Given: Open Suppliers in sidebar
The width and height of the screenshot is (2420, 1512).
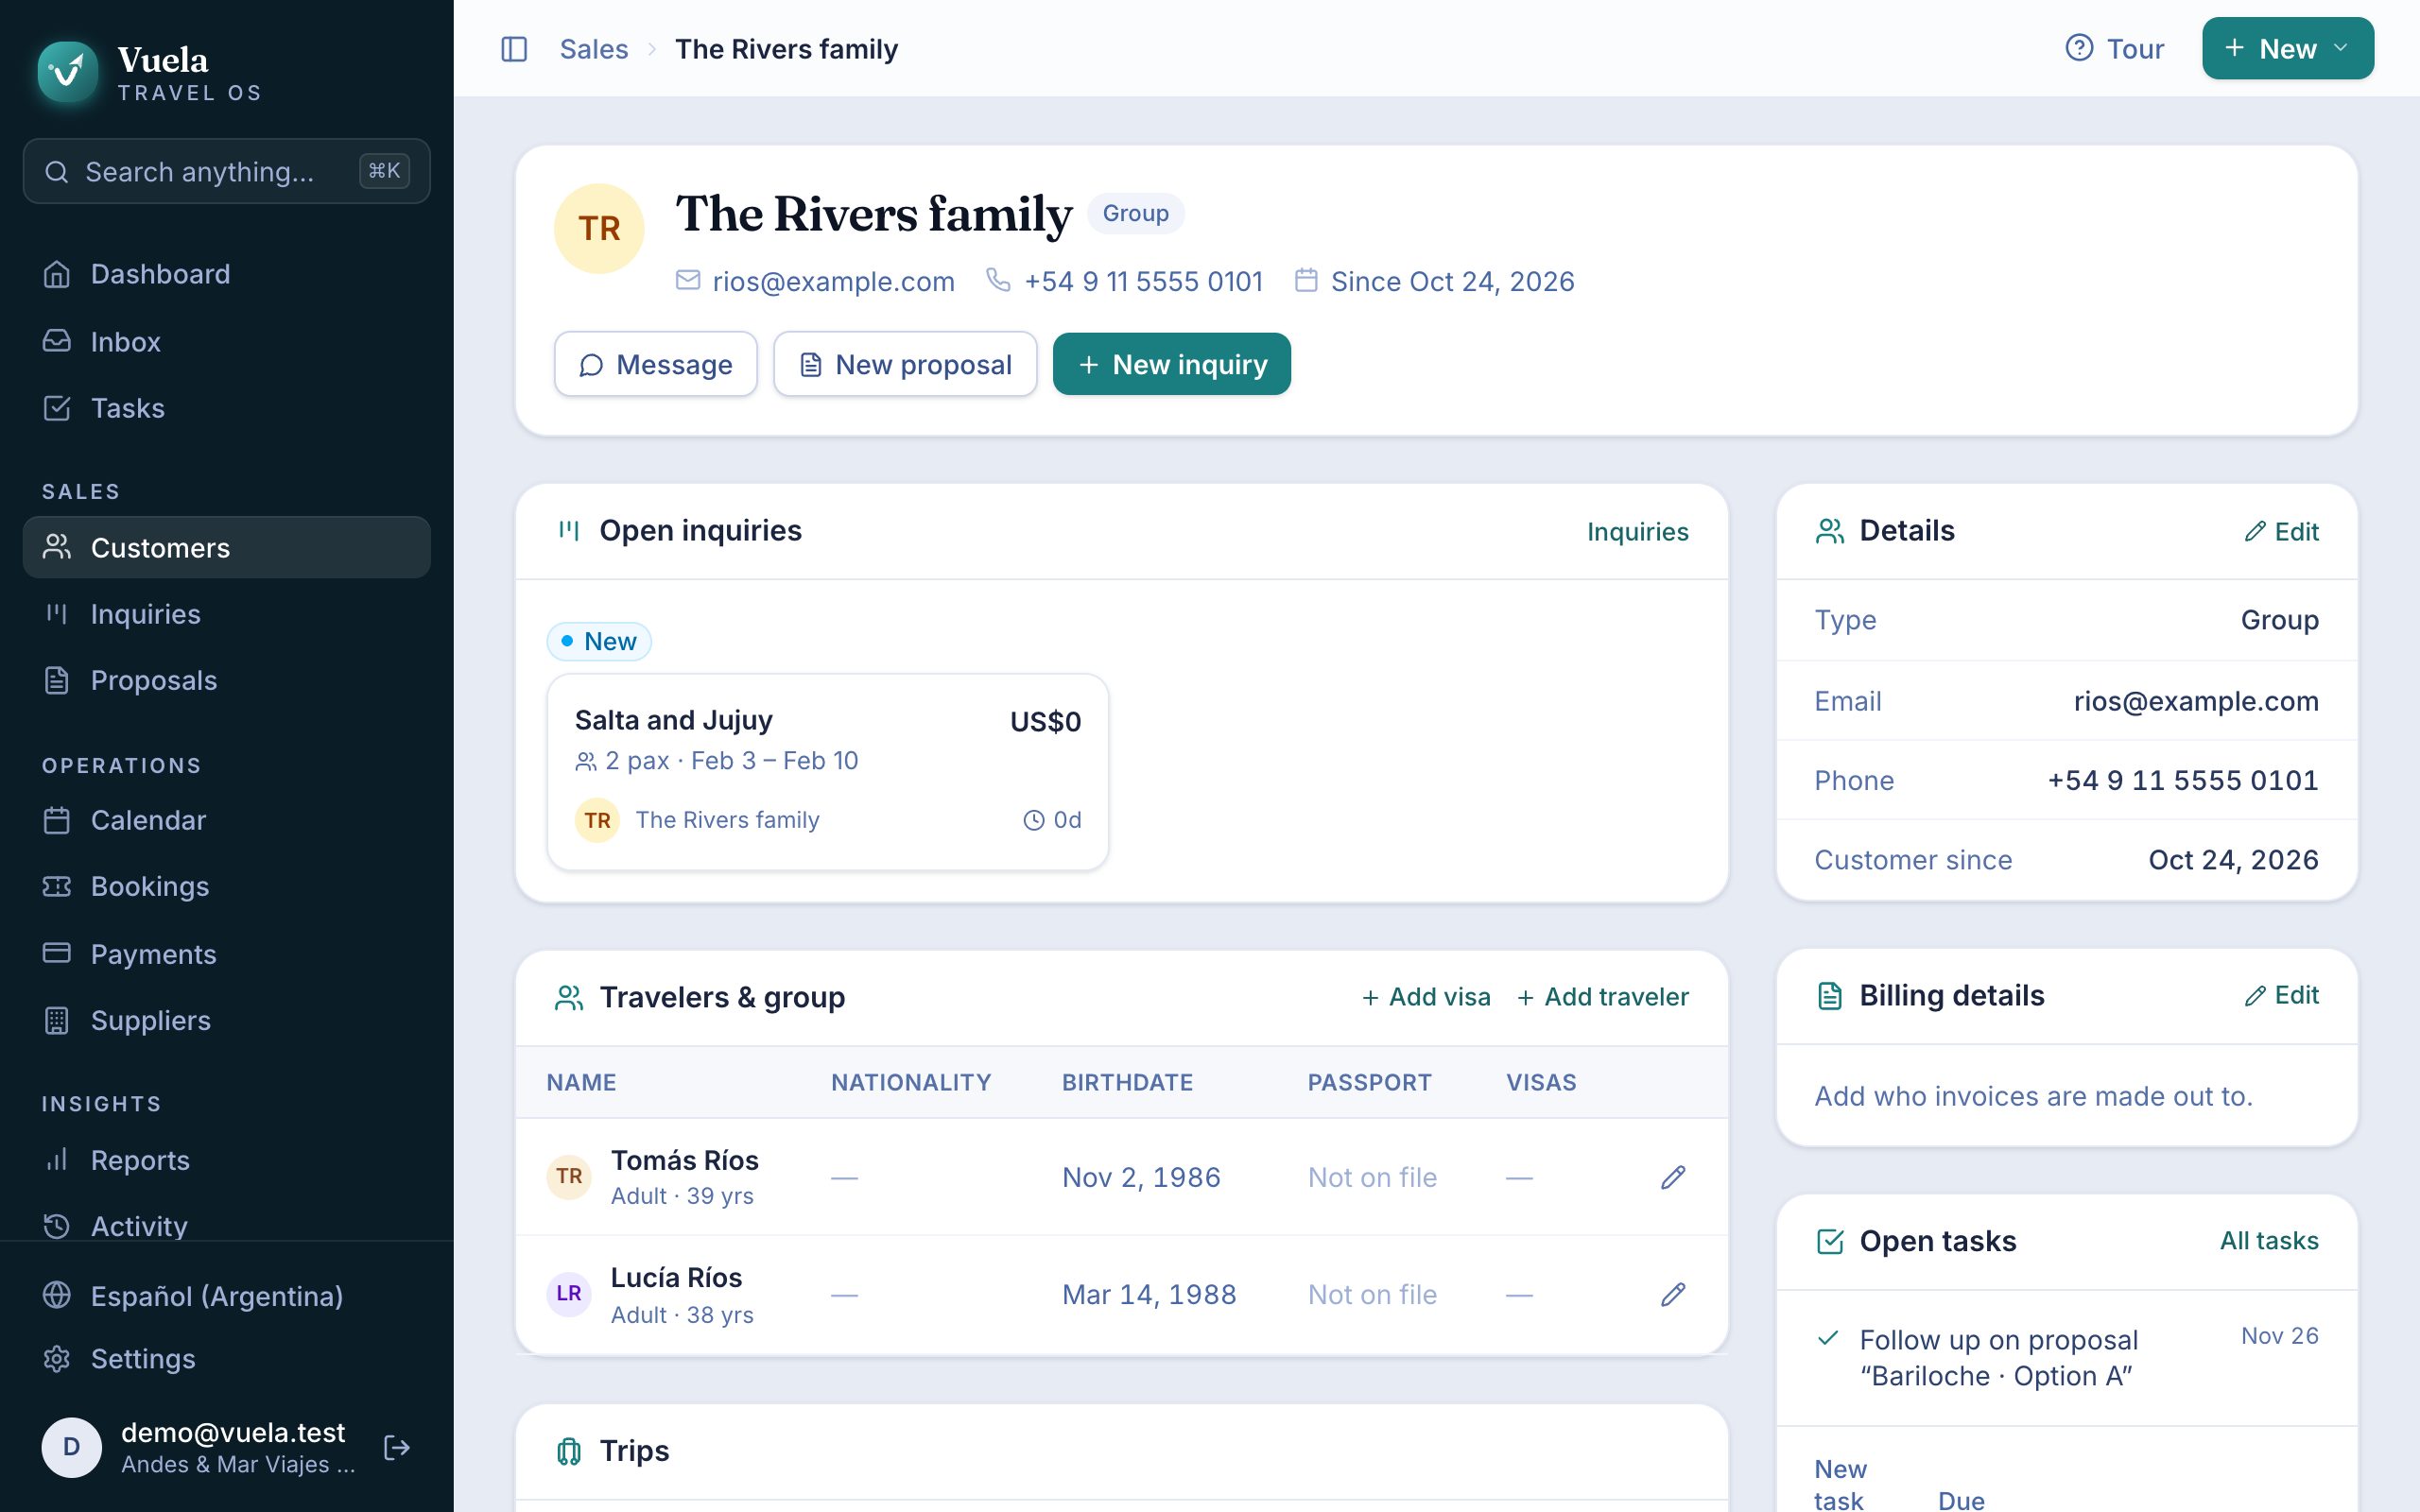Looking at the screenshot, I should [x=226, y=1020].
